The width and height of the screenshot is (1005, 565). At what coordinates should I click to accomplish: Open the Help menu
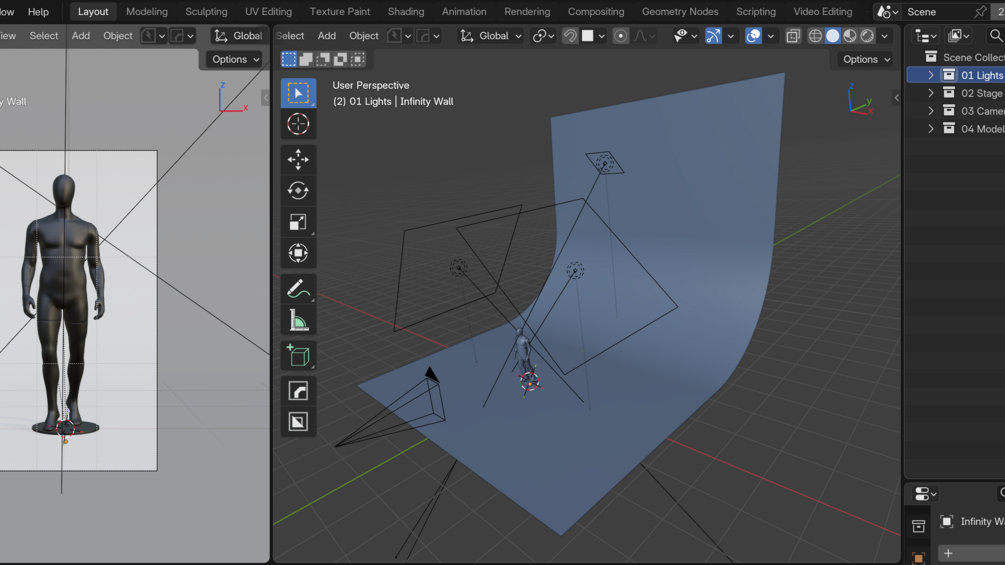[x=38, y=12]
